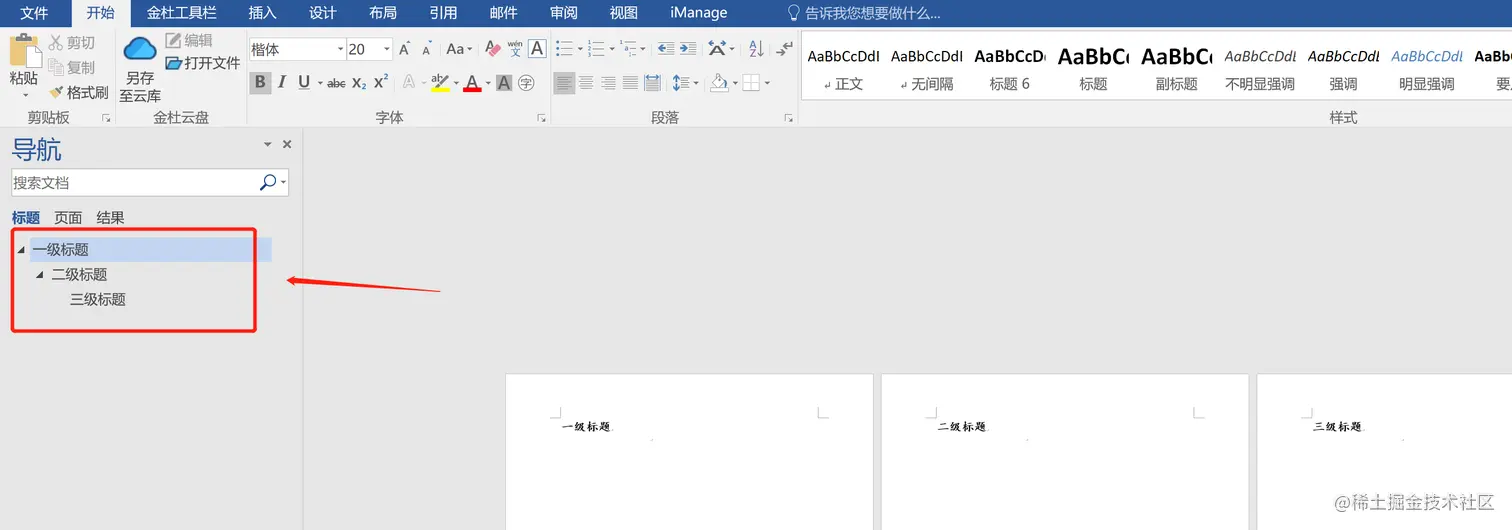Clear all formatting with the eraser icon
This screenshot has height=530, width=1512.
pyautogui.click(x=492, y=49)
